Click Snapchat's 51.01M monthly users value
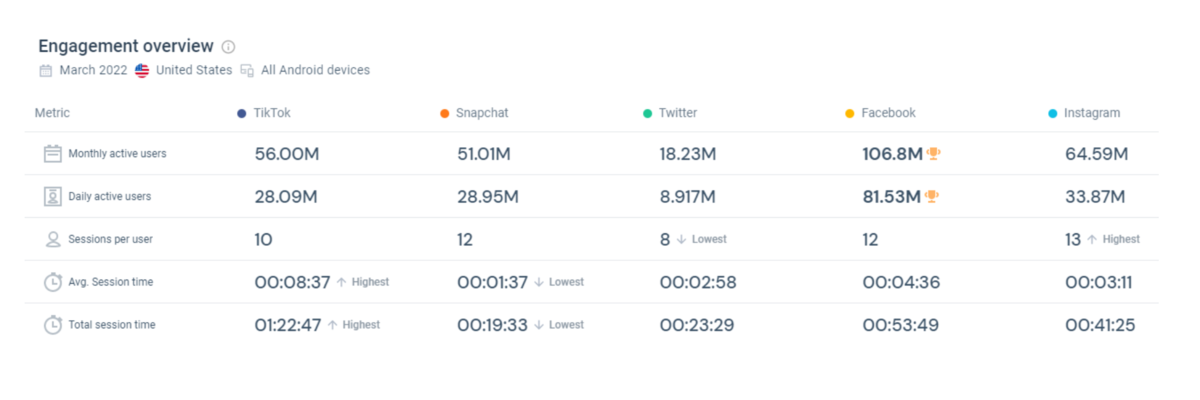The height and width of the screenshot is (400, 1200). [484, 154]
